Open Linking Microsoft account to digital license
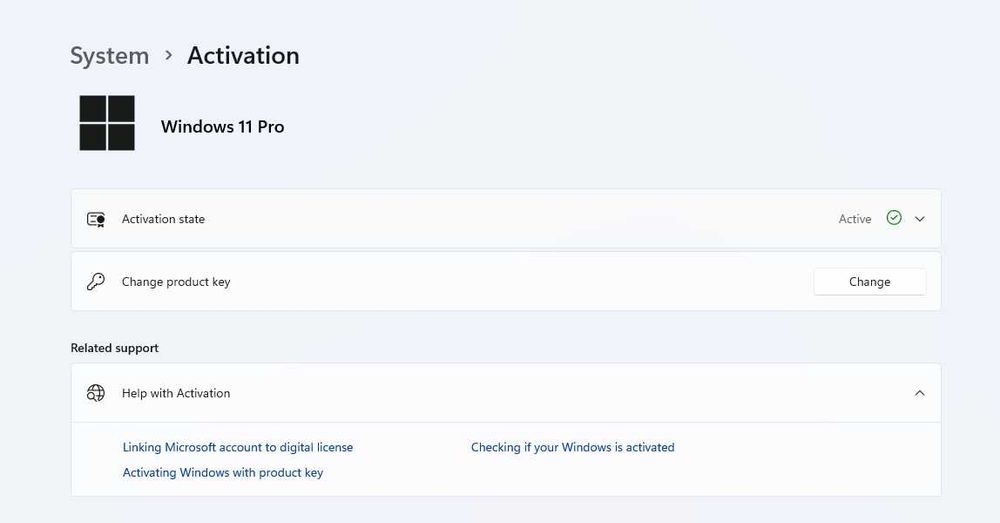Screen dimensions: 1000x523 tap(238, 447)
